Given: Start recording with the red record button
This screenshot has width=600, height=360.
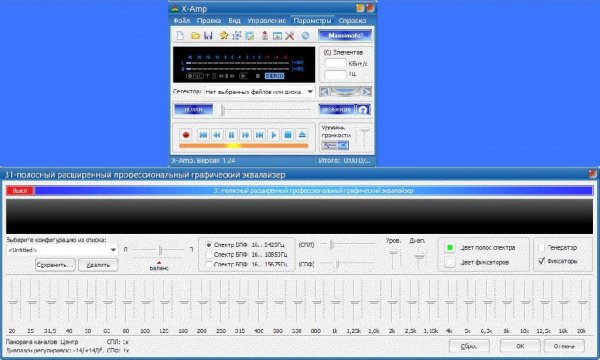Looking at the screenshot, I should tap(186, 135).
